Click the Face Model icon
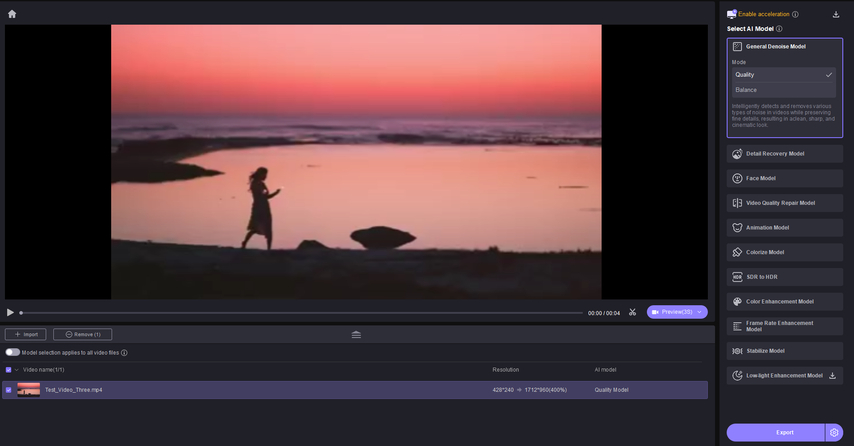 tap(737, 178)
